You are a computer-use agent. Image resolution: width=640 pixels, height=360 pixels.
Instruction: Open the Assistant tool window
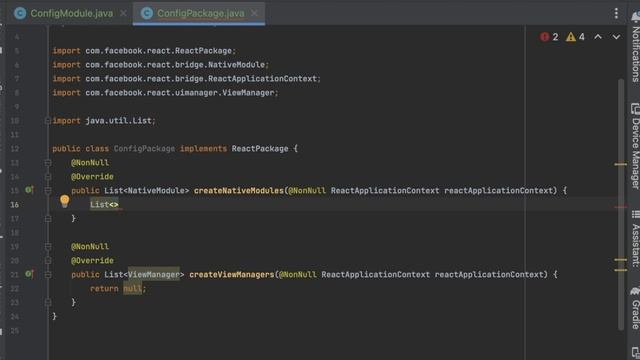[635, 239]
